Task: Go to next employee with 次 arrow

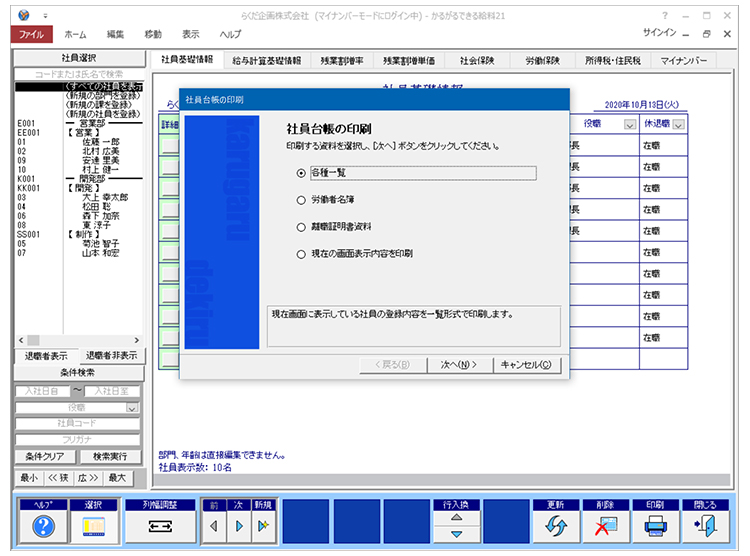Action: pyautogui.click(x=239, y=526)
